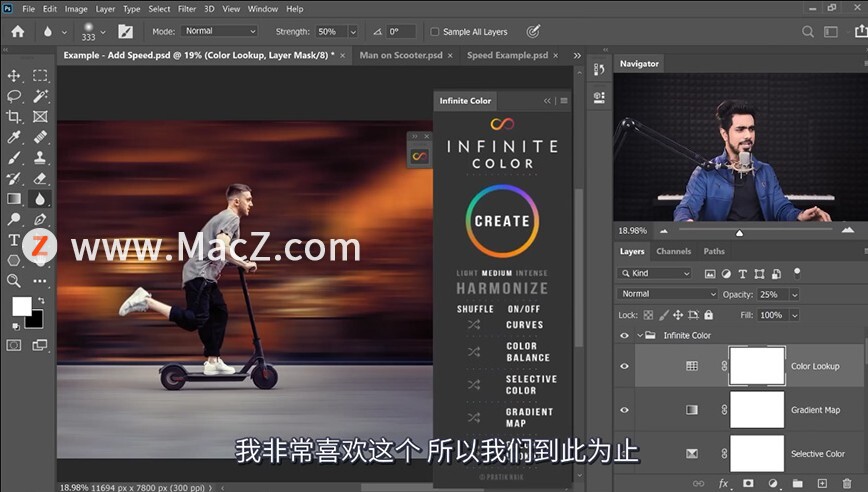Open the Edit Toolbar three-dots menu
This screenshot has height=492, width=868.
pyautogui.click(x=40, y=281)
